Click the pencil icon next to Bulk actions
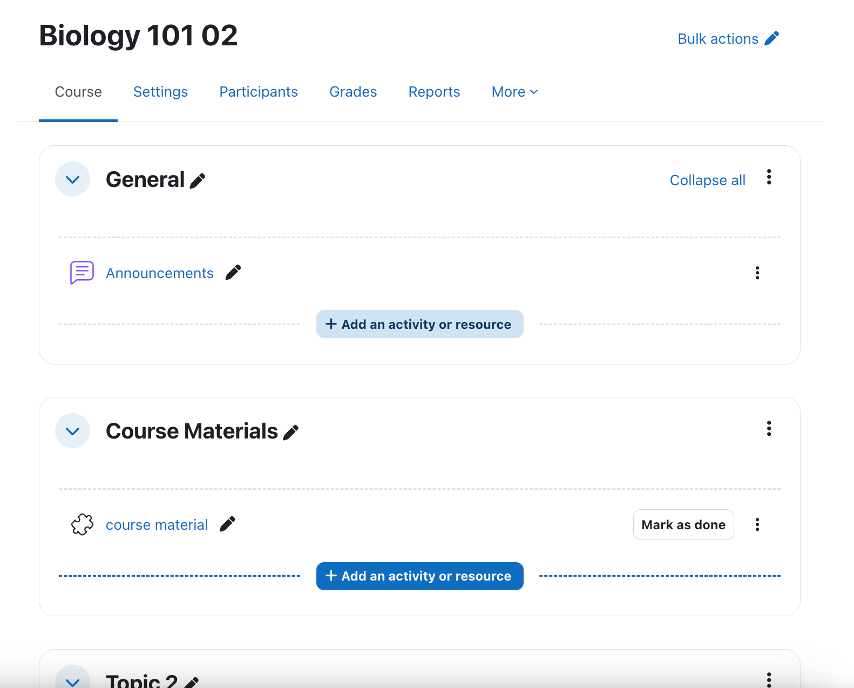The image size is (854, 688). [770, 38]
